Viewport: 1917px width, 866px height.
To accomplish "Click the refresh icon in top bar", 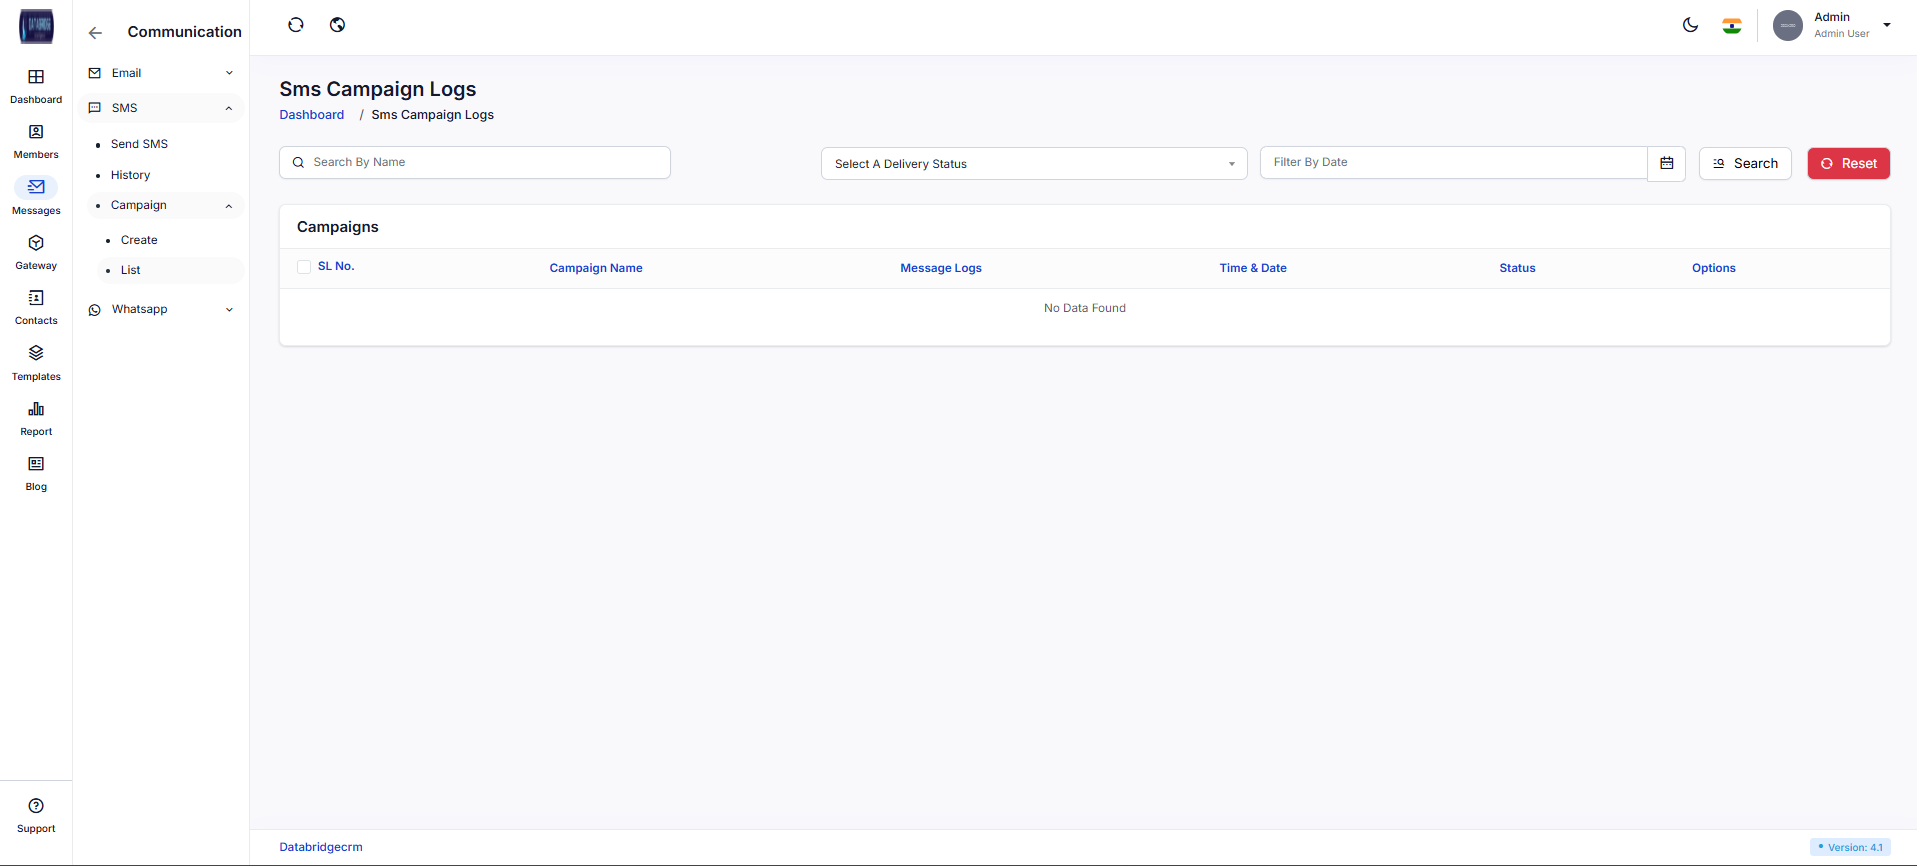I will (x=296, y=25).
